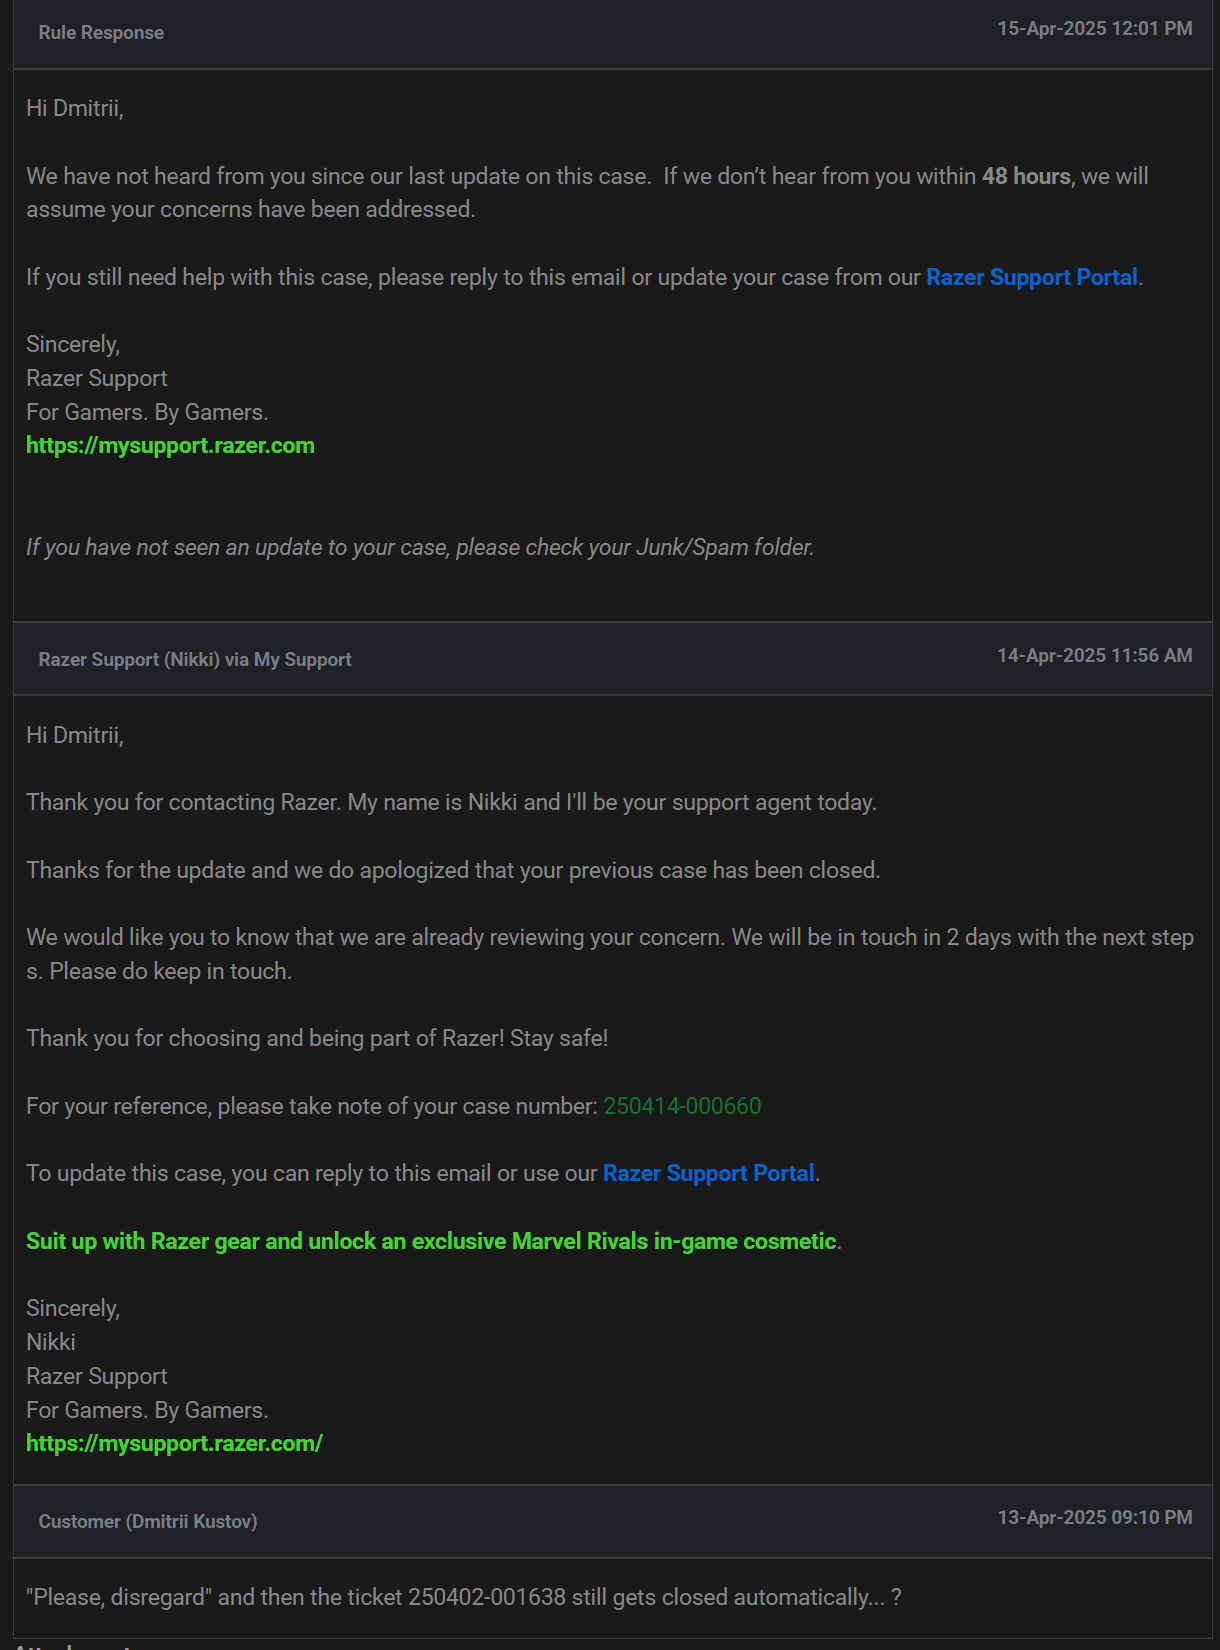Click case number 250414-000660
The height and width of the screenshot is (1650, 1220).
[x=682, y=1106]
